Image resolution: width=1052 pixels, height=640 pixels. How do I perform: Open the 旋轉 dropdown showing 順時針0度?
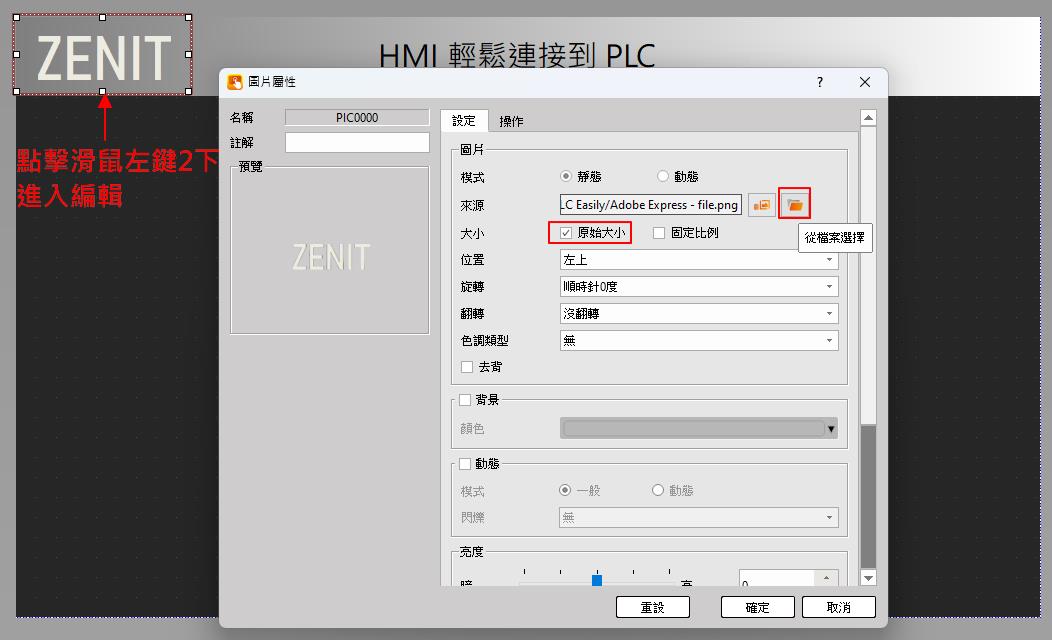click(698, 287)
